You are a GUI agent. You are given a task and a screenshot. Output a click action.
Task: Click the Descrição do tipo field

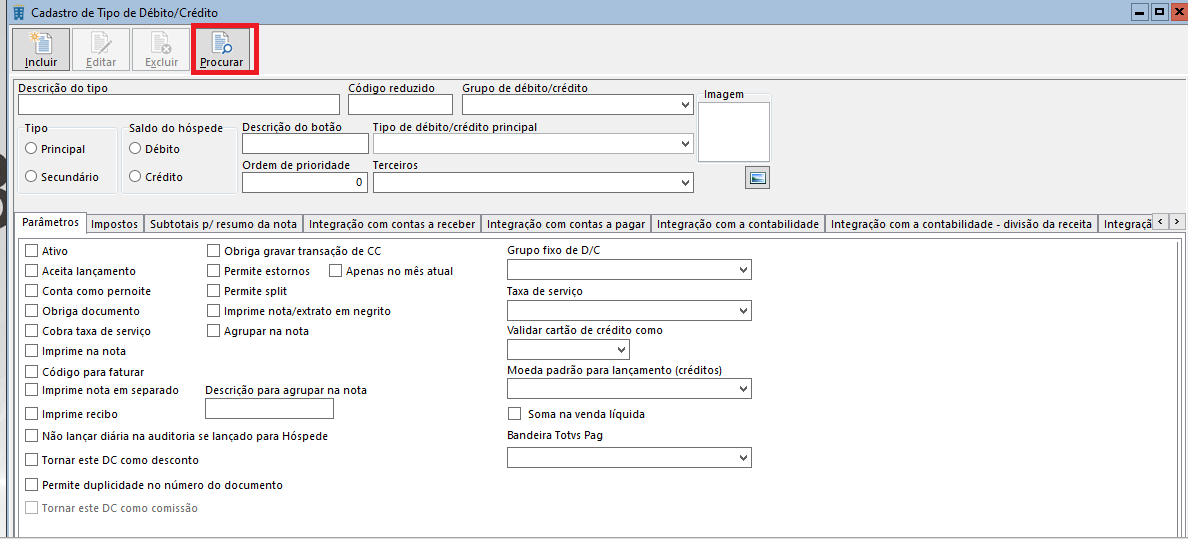(x=179, y=105)
